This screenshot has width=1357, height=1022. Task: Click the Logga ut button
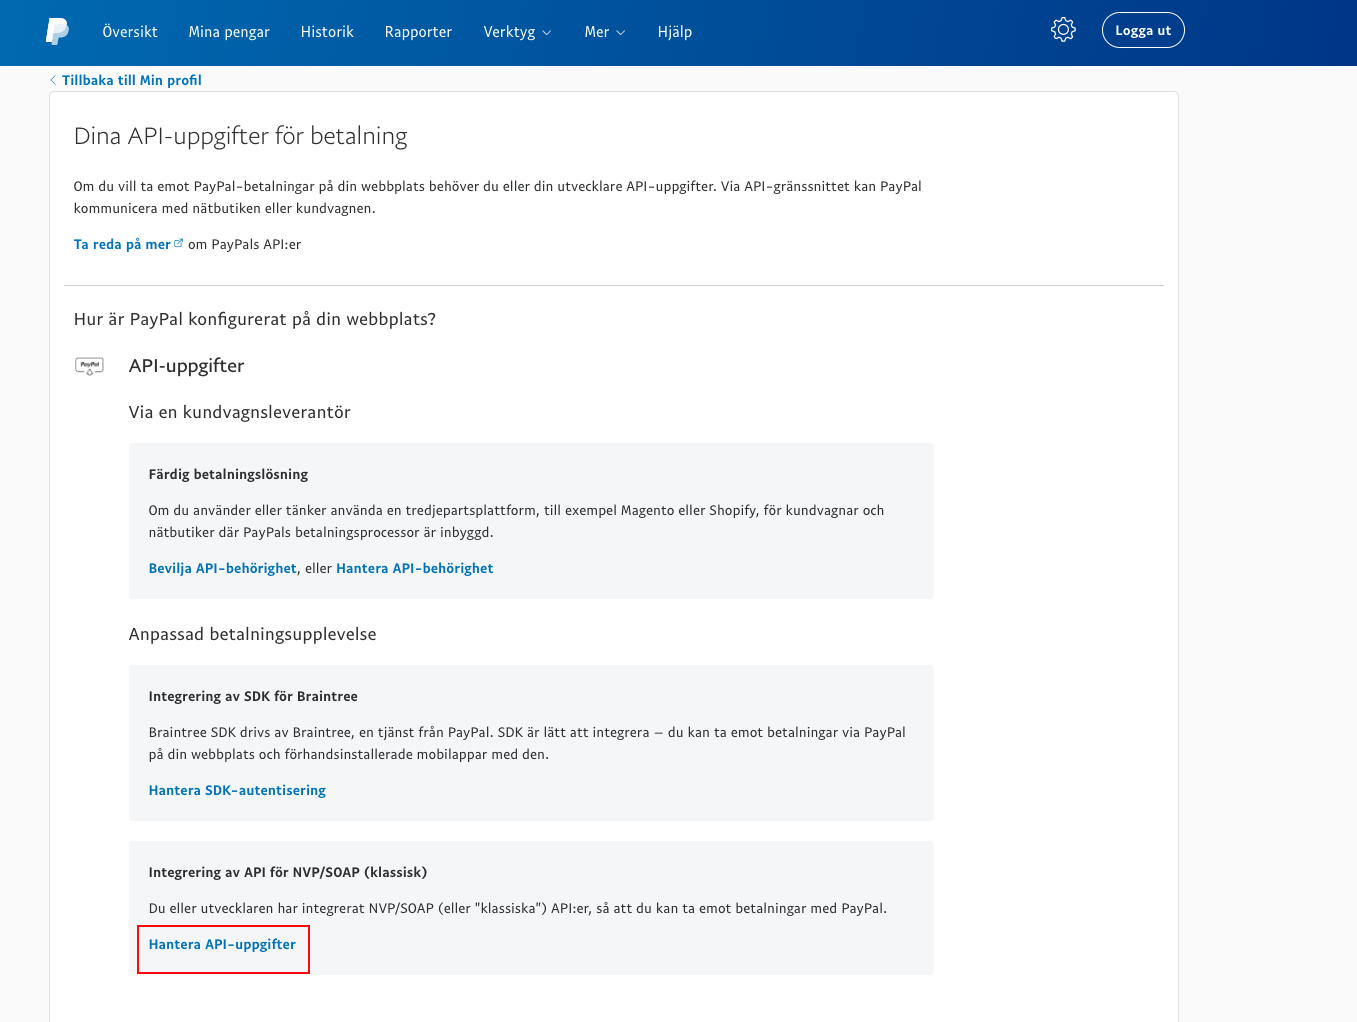(1143, 30)
